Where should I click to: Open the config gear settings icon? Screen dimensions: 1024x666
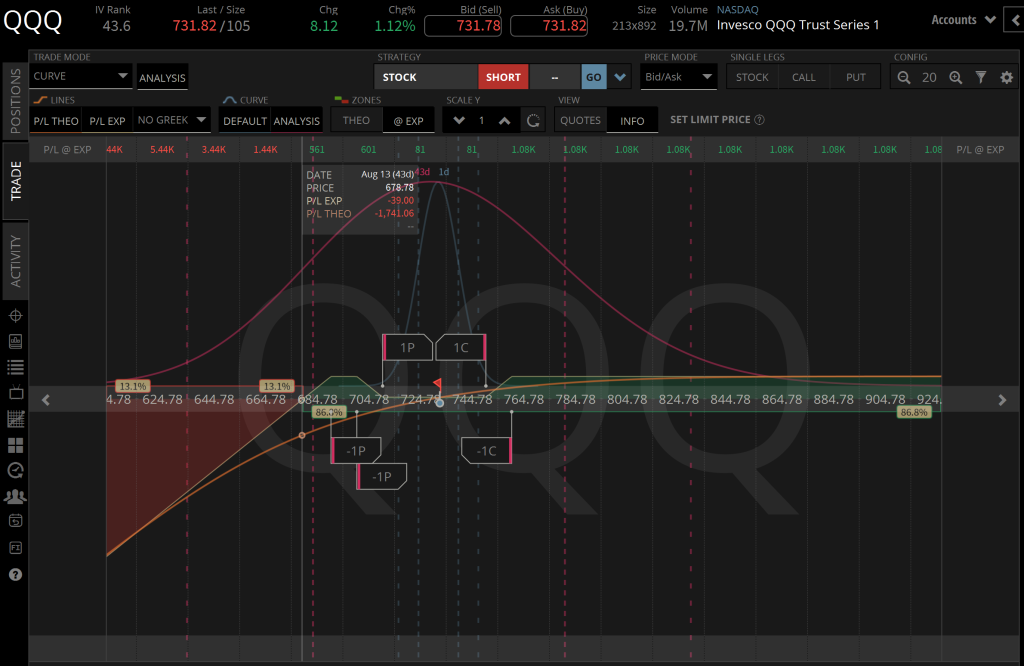pos(1006,78)
